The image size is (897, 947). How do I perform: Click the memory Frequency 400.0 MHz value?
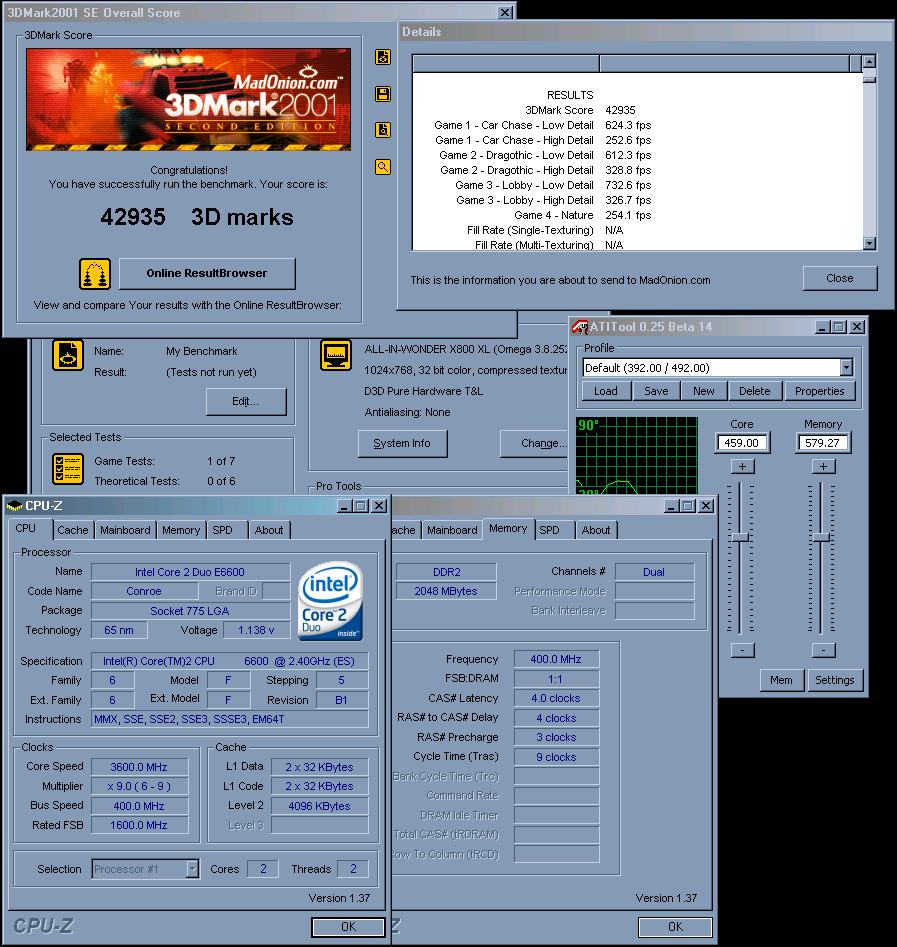pos(556,660)
